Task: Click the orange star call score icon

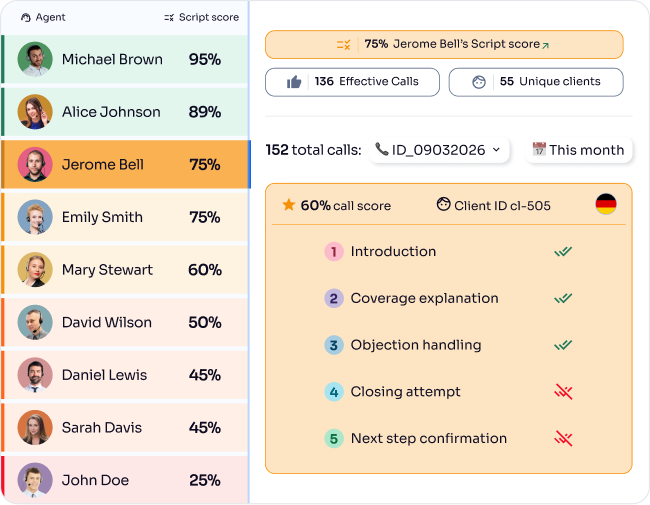Action: (x=289, y=204)
